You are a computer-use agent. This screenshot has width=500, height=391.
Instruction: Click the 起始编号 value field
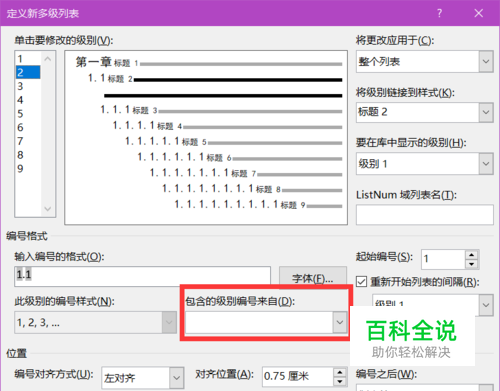(443, 259)
